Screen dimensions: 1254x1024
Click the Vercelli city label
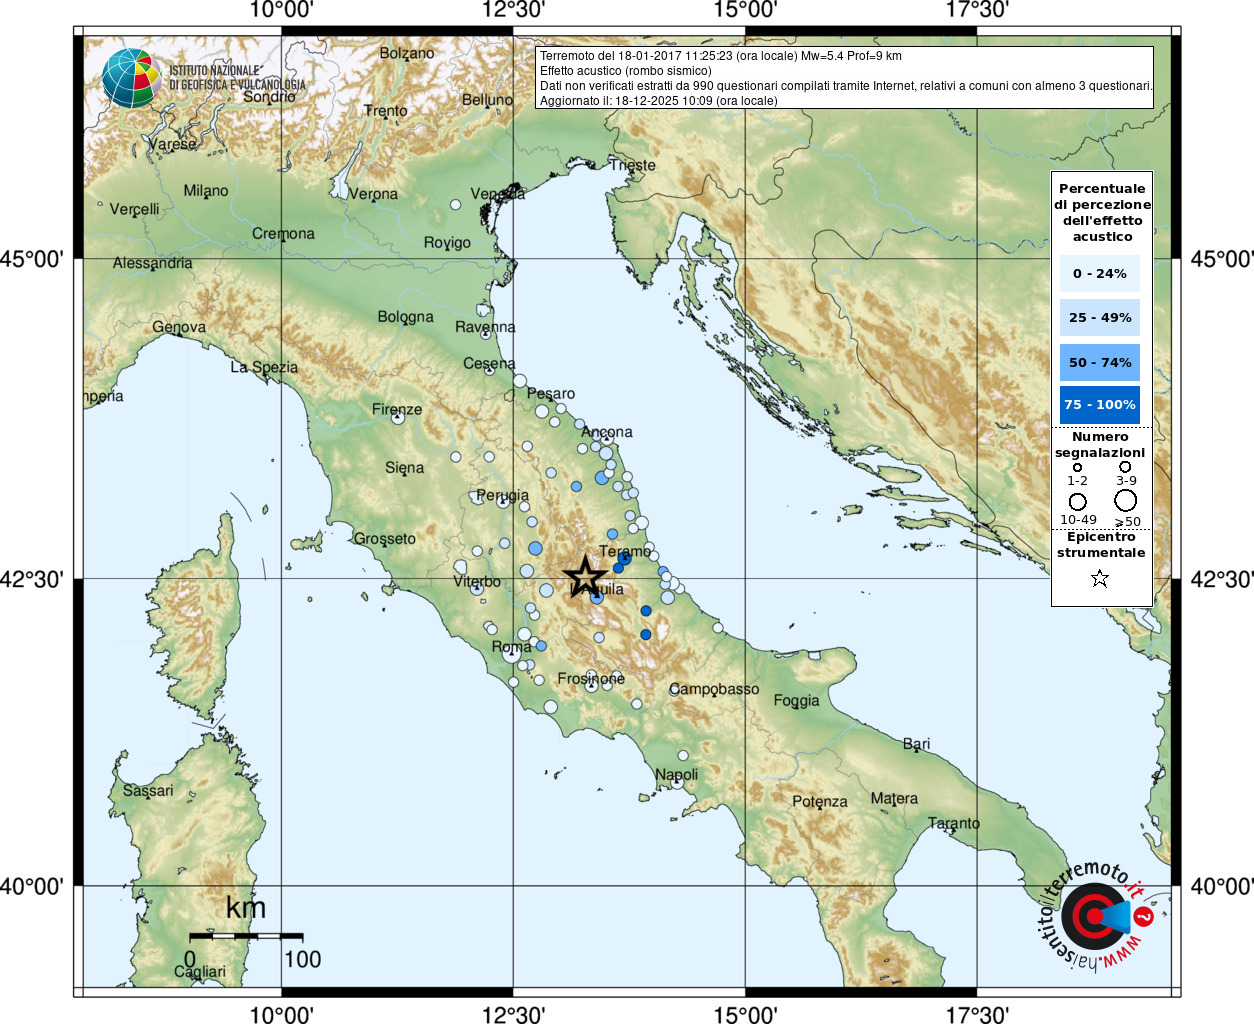point(134,209)
